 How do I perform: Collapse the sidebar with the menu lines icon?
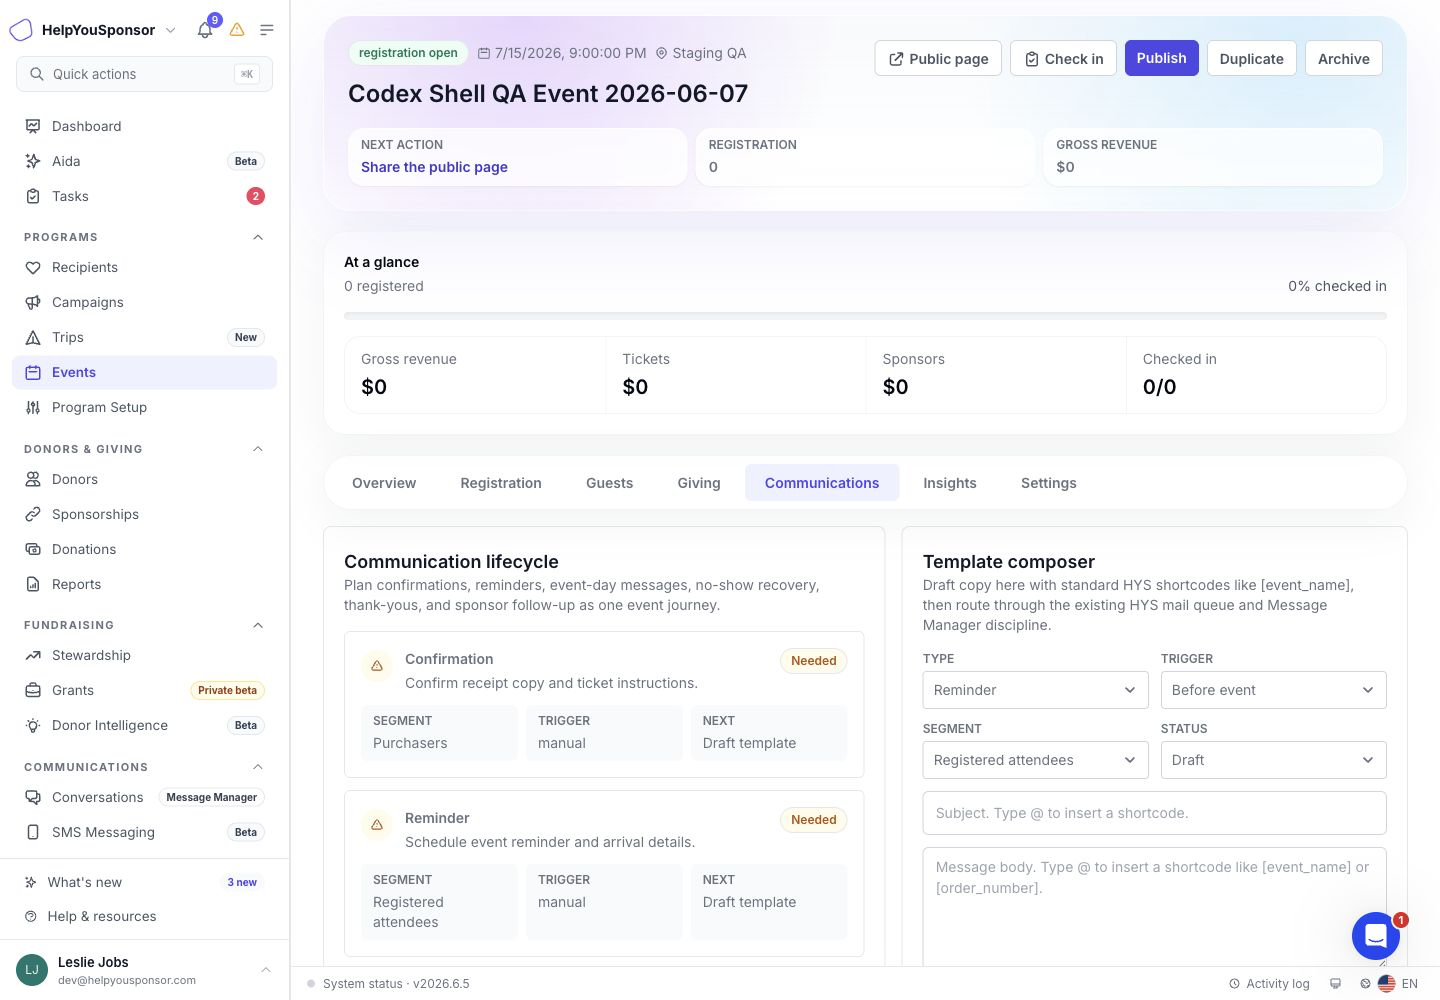click(267, 30)
